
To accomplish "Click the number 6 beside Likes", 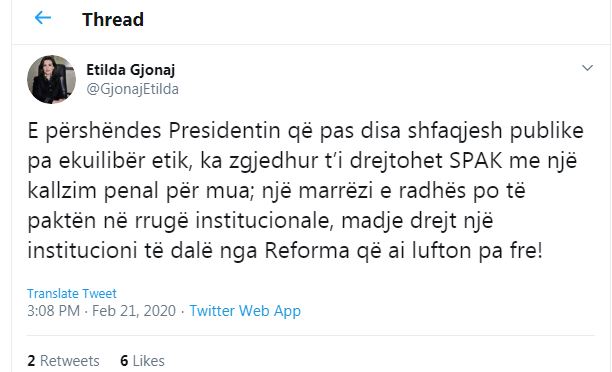I will [124, 361].
